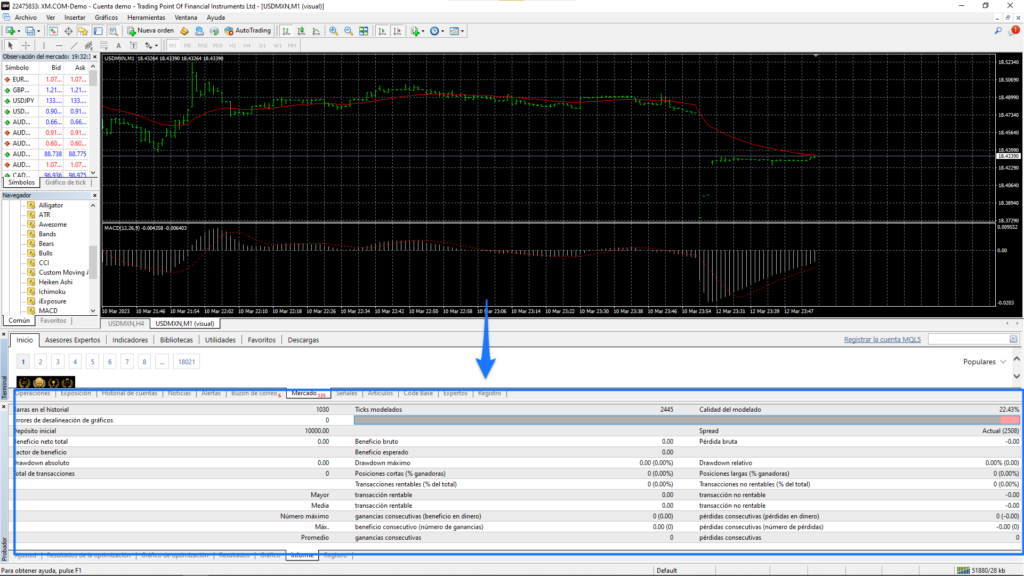Switch to Favoritos tab in Navigator
1024x576 pixels.
click(x=53, y=321)
